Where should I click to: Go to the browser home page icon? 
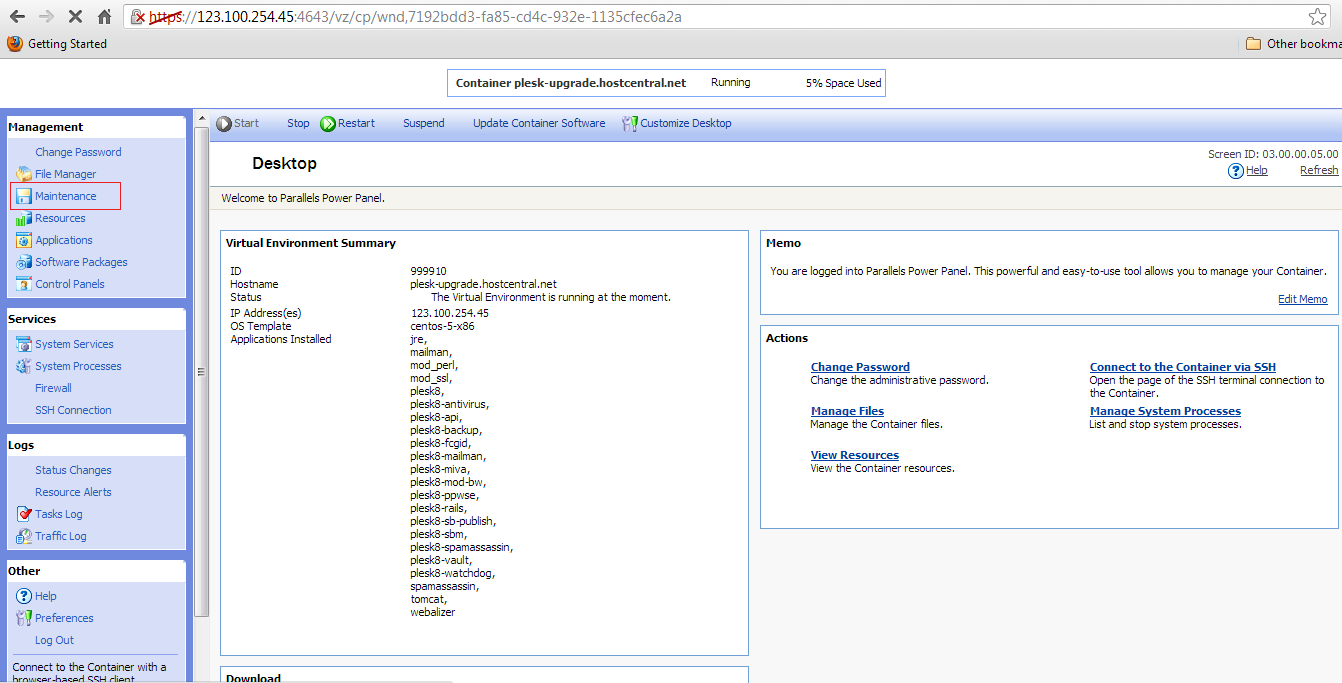coord(104,17)
